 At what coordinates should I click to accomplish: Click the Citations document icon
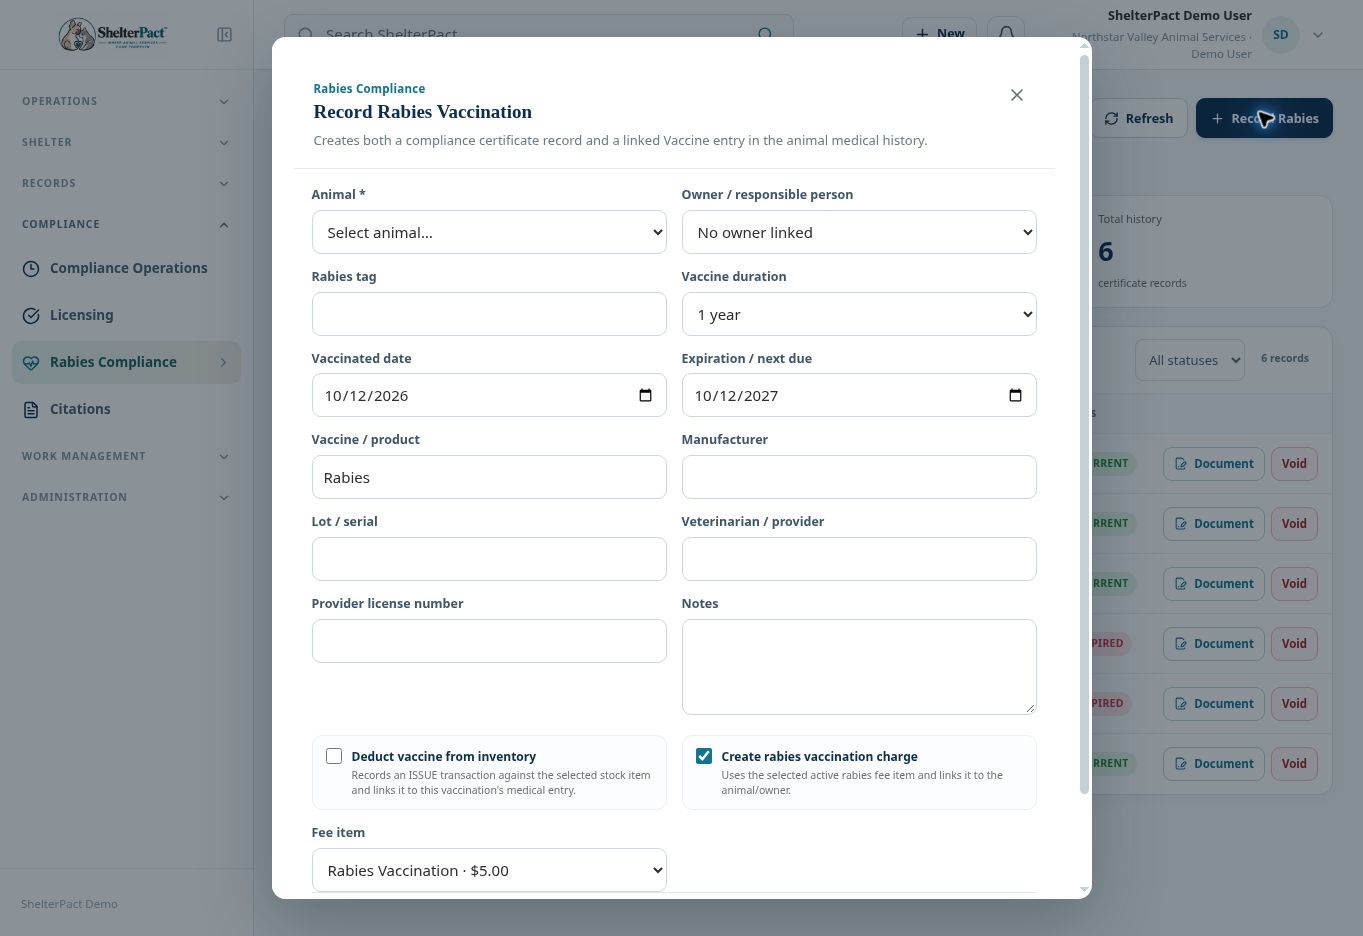31,409
